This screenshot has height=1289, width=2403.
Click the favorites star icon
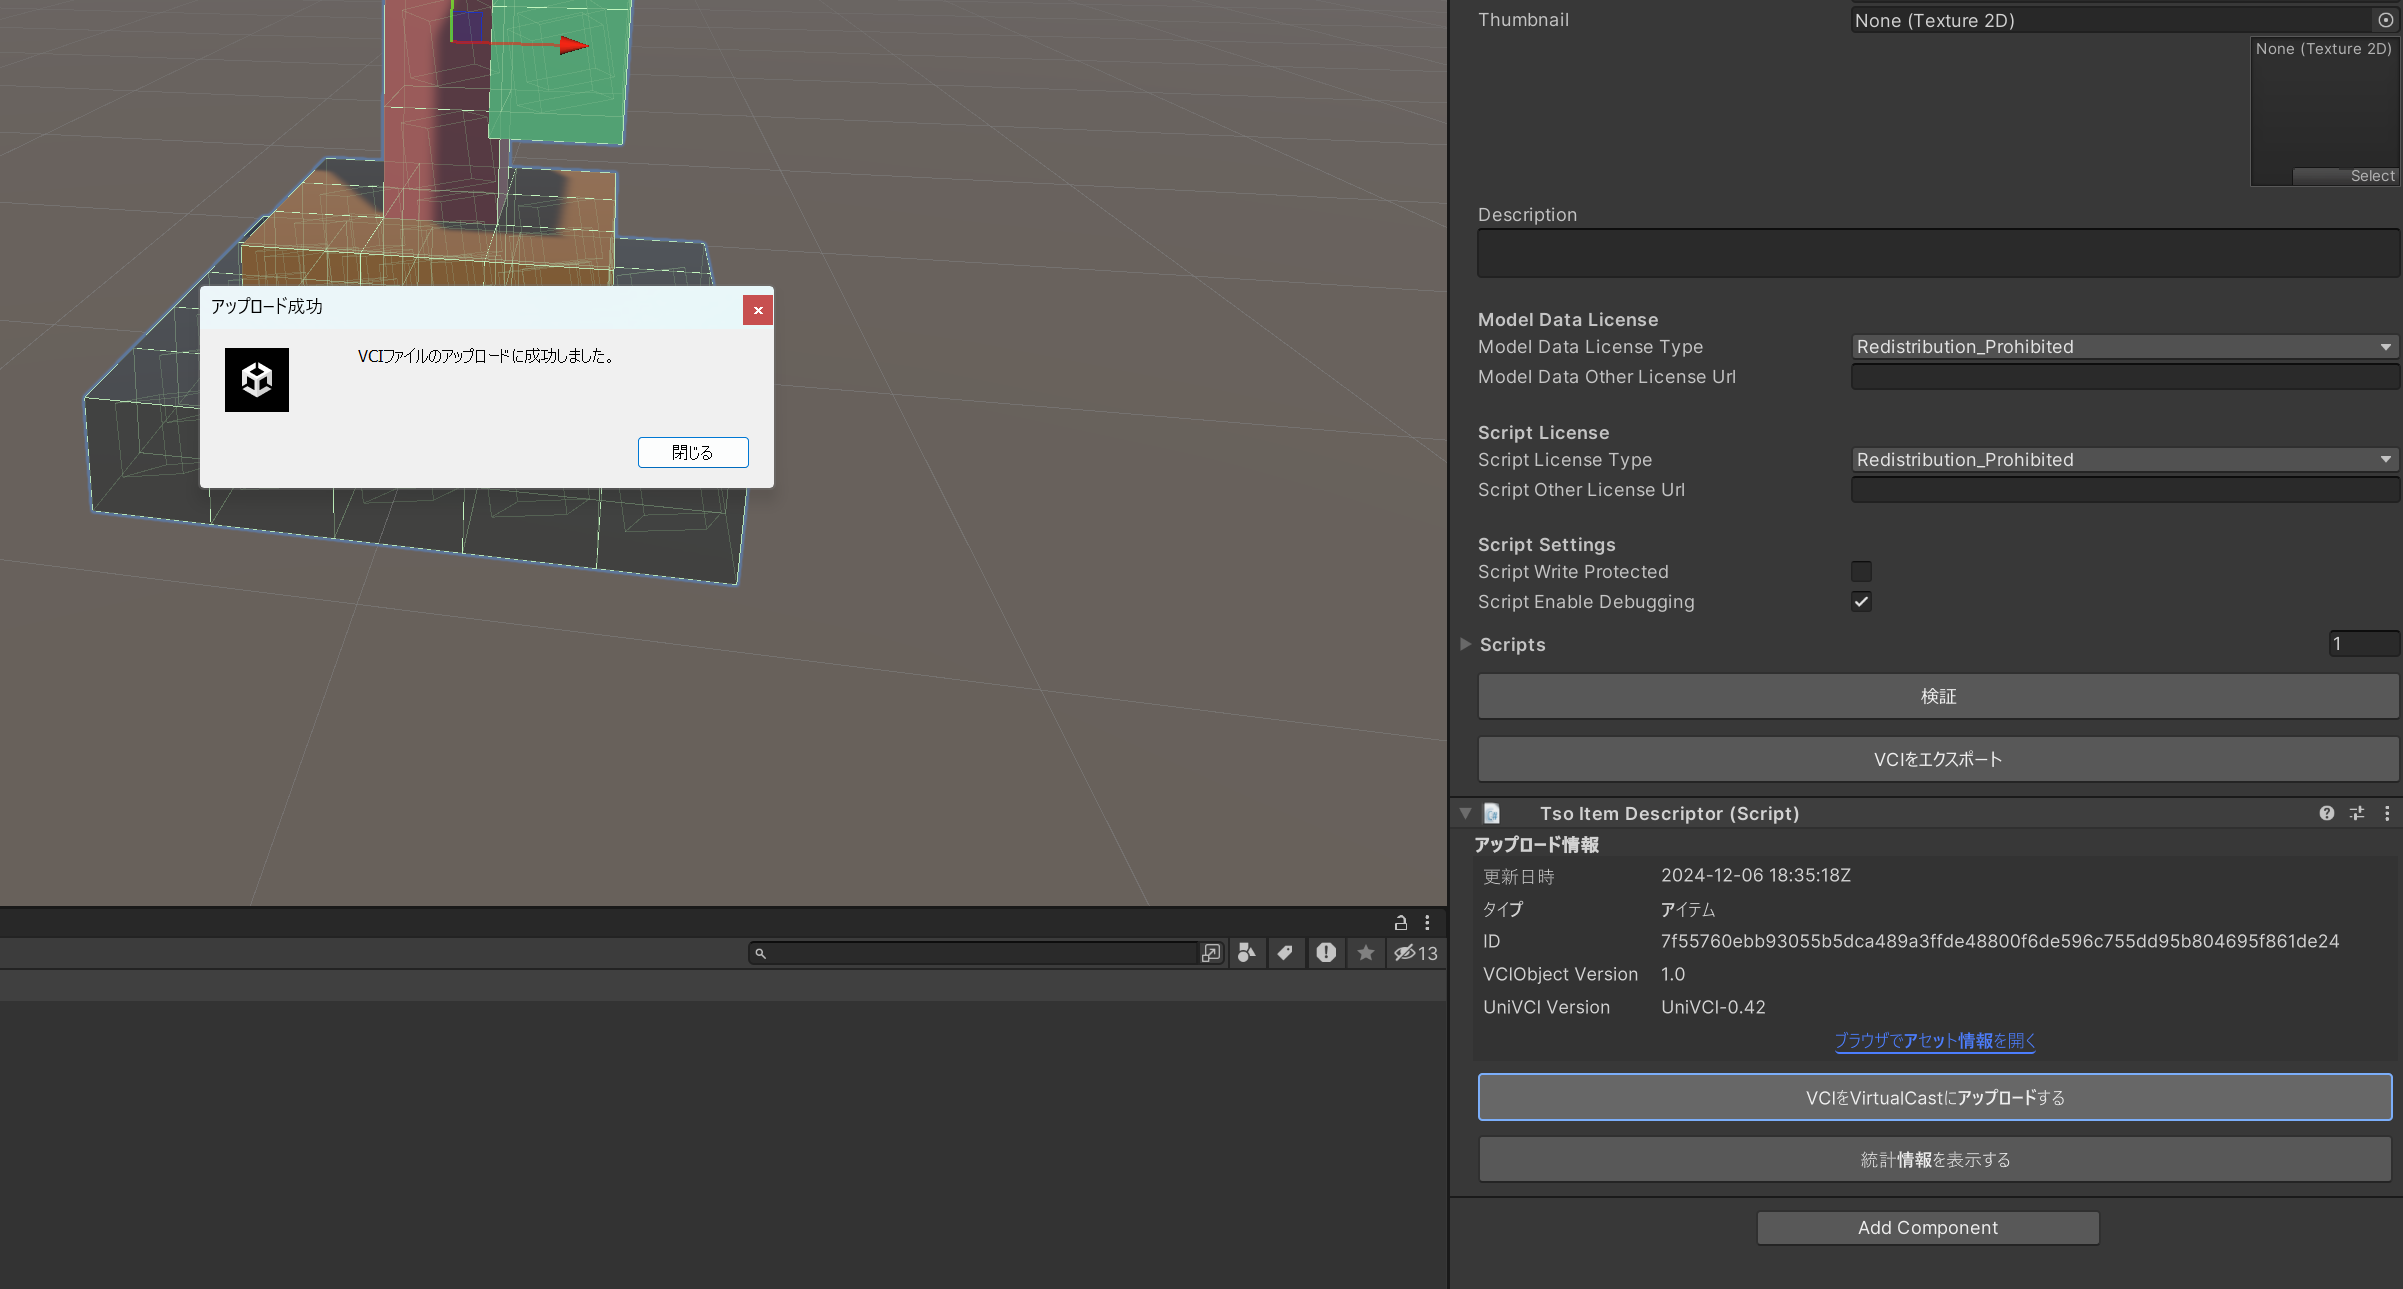click(1365, 953)
